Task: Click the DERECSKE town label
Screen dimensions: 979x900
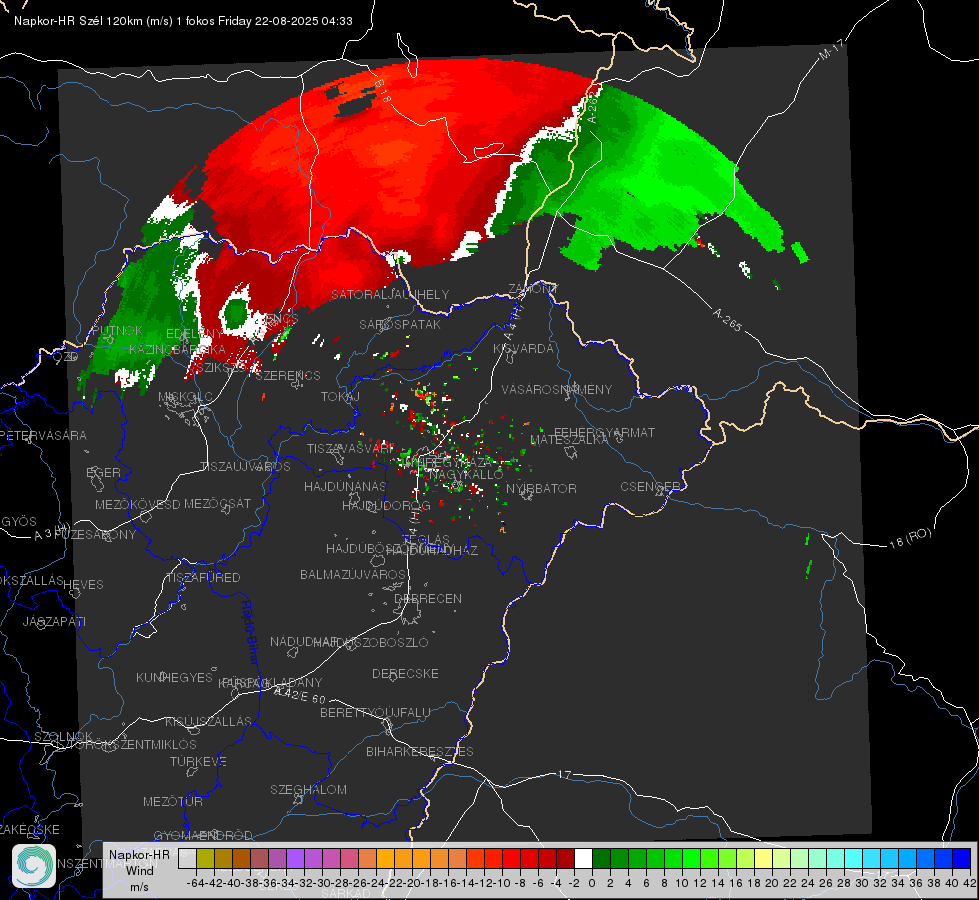Action: click(x=405, y=674)
